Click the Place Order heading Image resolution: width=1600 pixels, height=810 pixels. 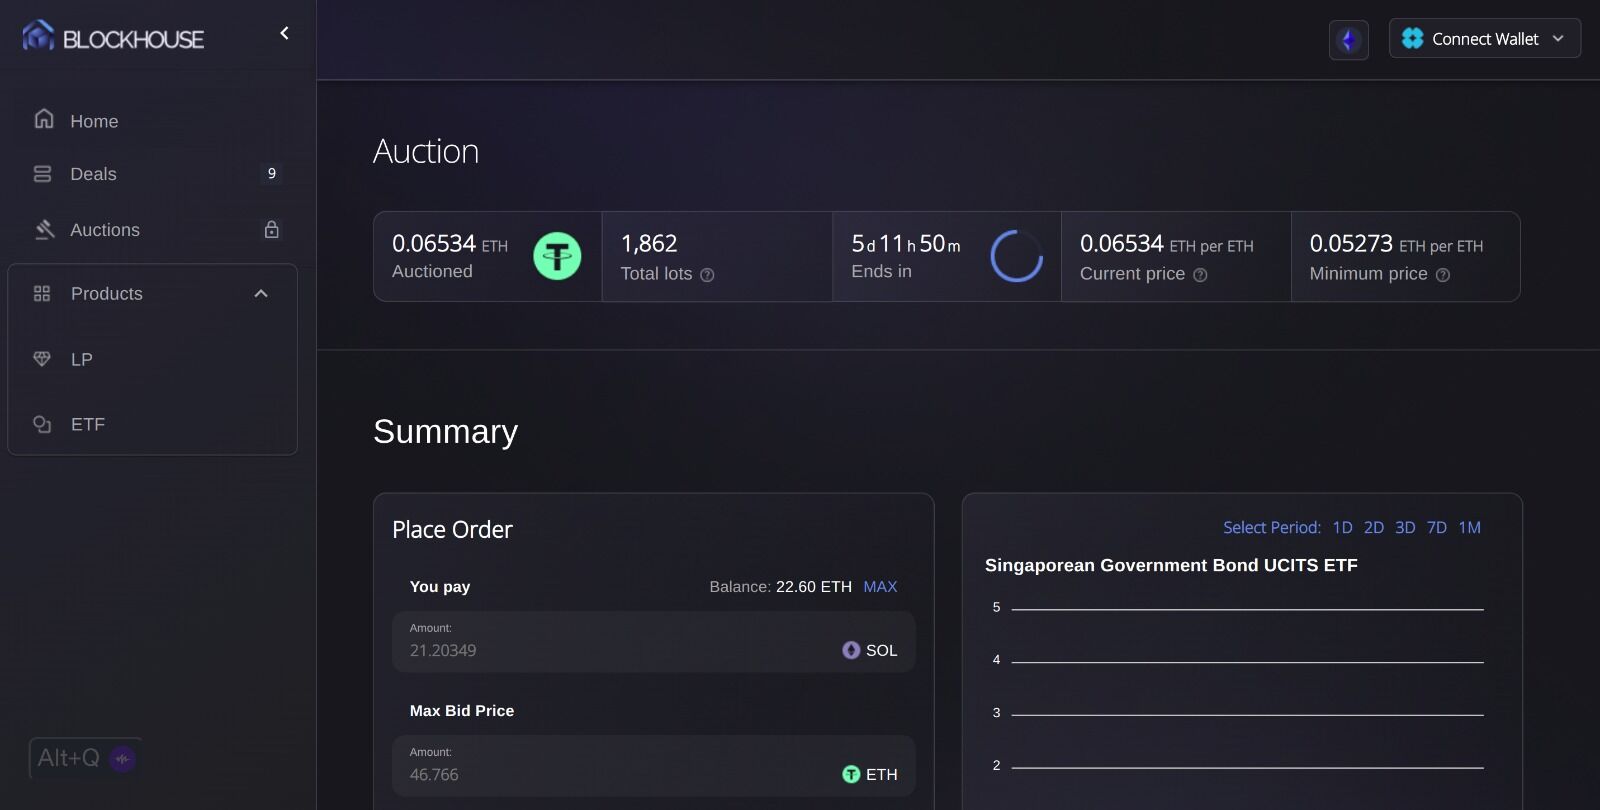coord(452,530)
